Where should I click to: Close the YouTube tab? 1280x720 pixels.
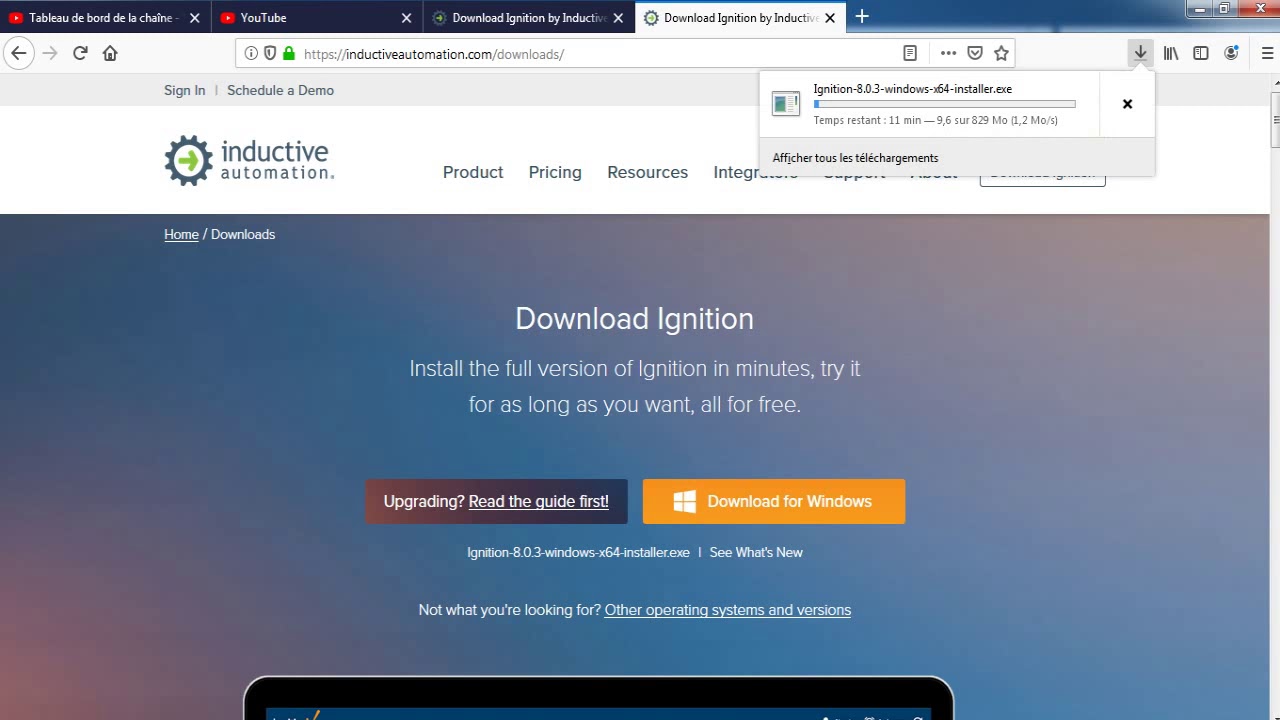coord(406,18)
